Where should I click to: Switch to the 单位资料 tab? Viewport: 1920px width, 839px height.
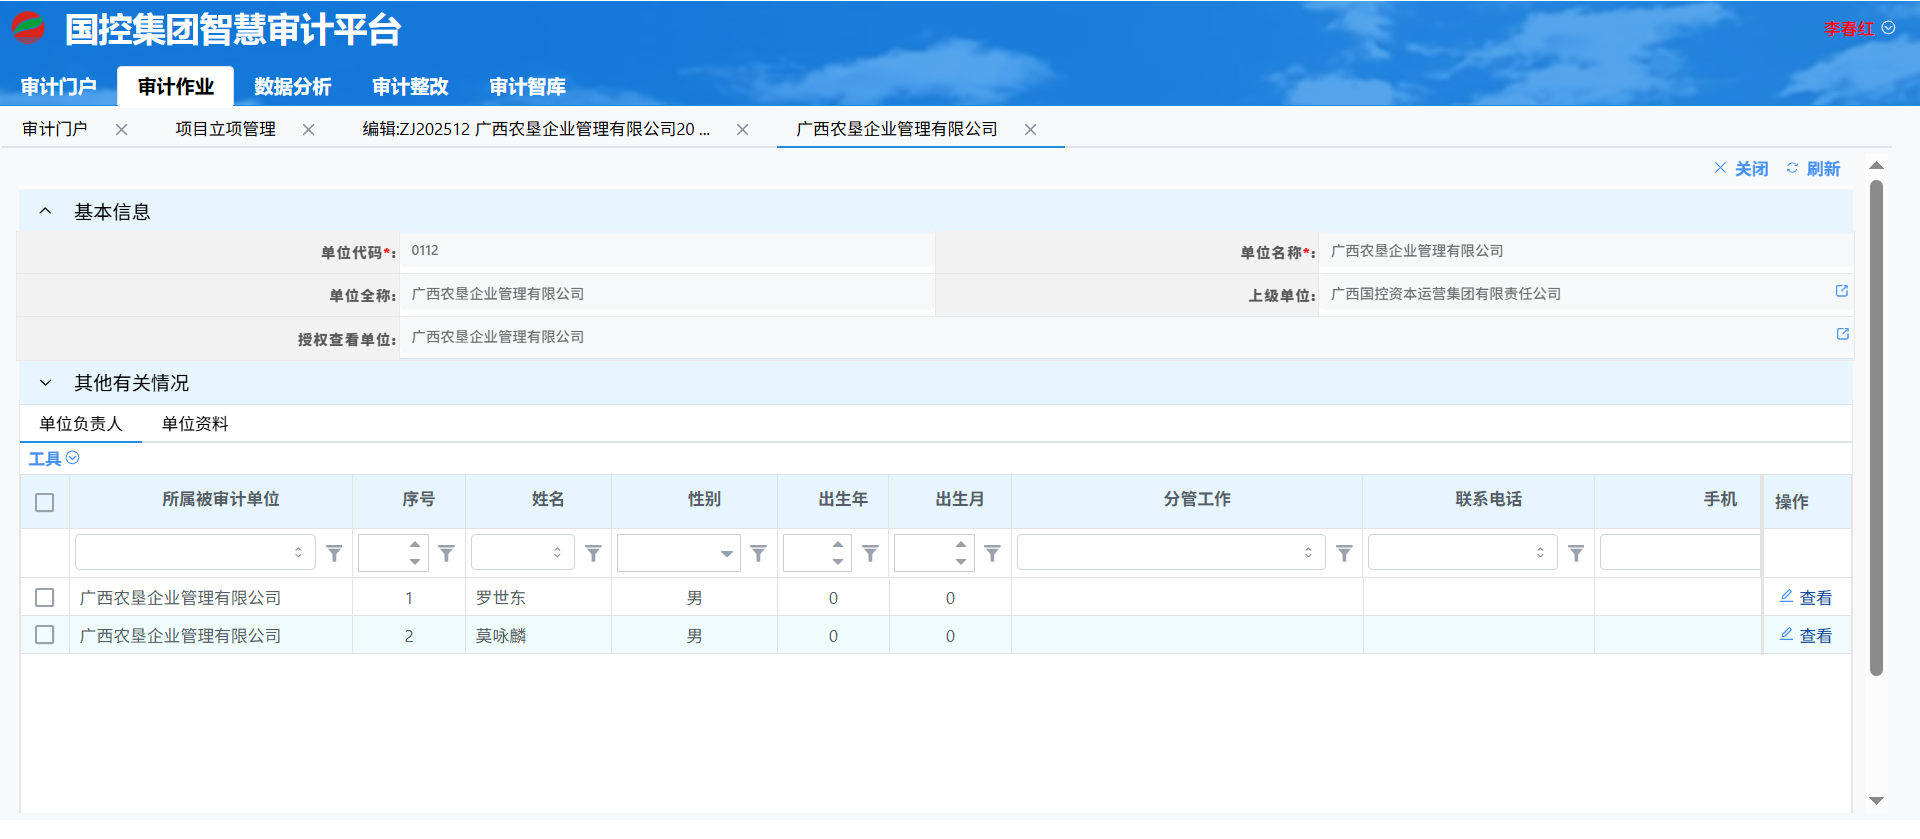click(195, 424)
